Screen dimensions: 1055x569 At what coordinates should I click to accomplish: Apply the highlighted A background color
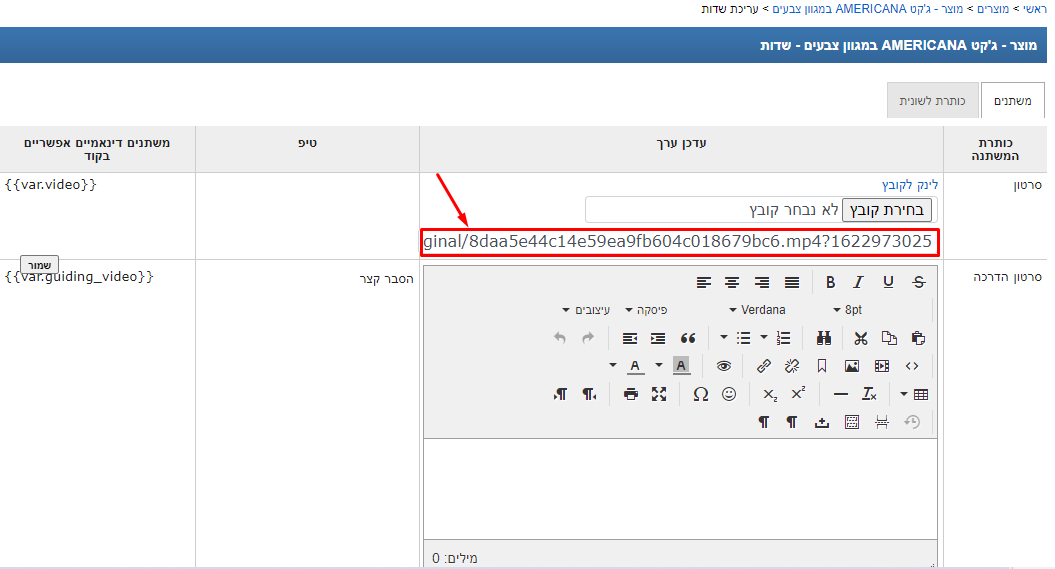(681, 366)
